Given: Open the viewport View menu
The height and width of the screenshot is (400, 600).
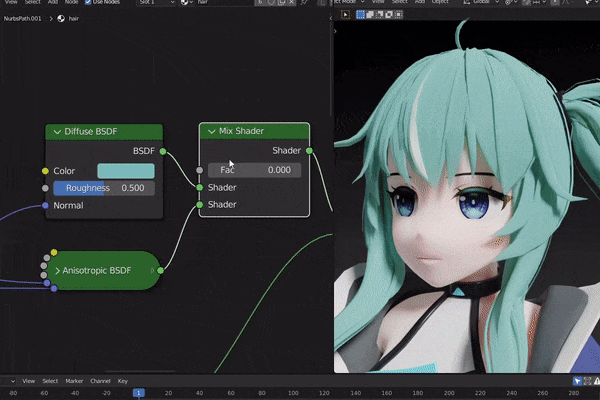Looking at the screenshot, I should coord(378,2).
